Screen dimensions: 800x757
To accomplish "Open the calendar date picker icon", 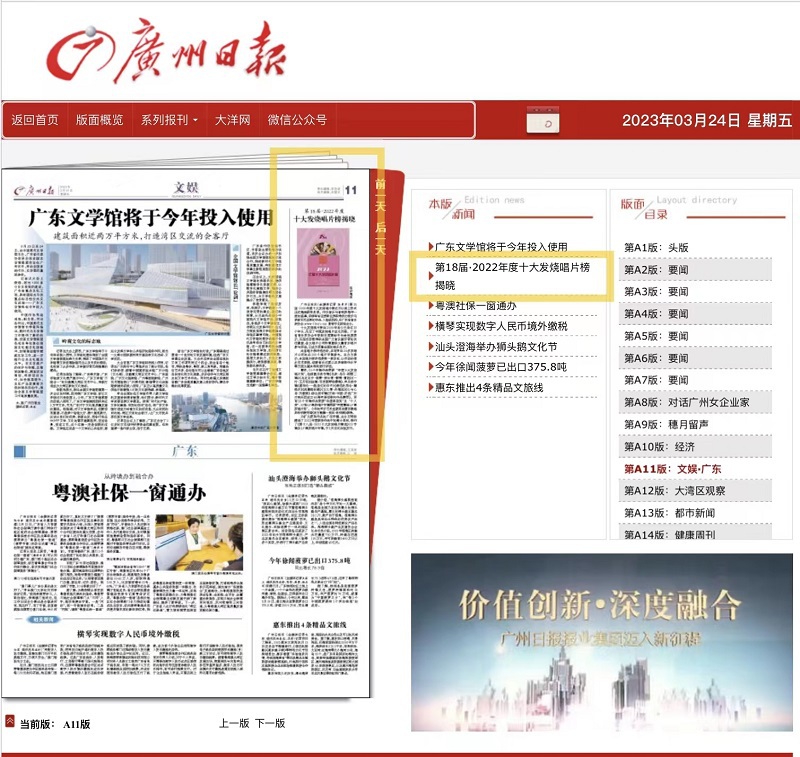I will point(546,122).
